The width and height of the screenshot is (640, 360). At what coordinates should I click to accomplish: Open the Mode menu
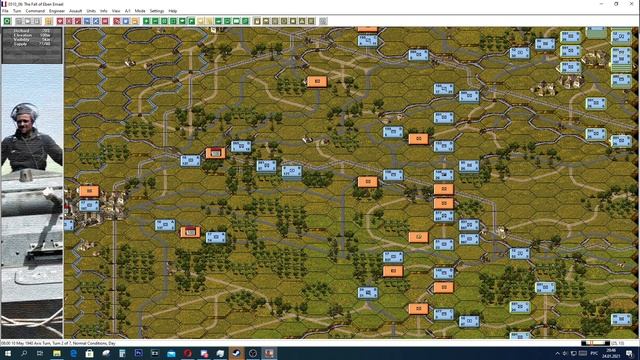click(x=140, y=11)
